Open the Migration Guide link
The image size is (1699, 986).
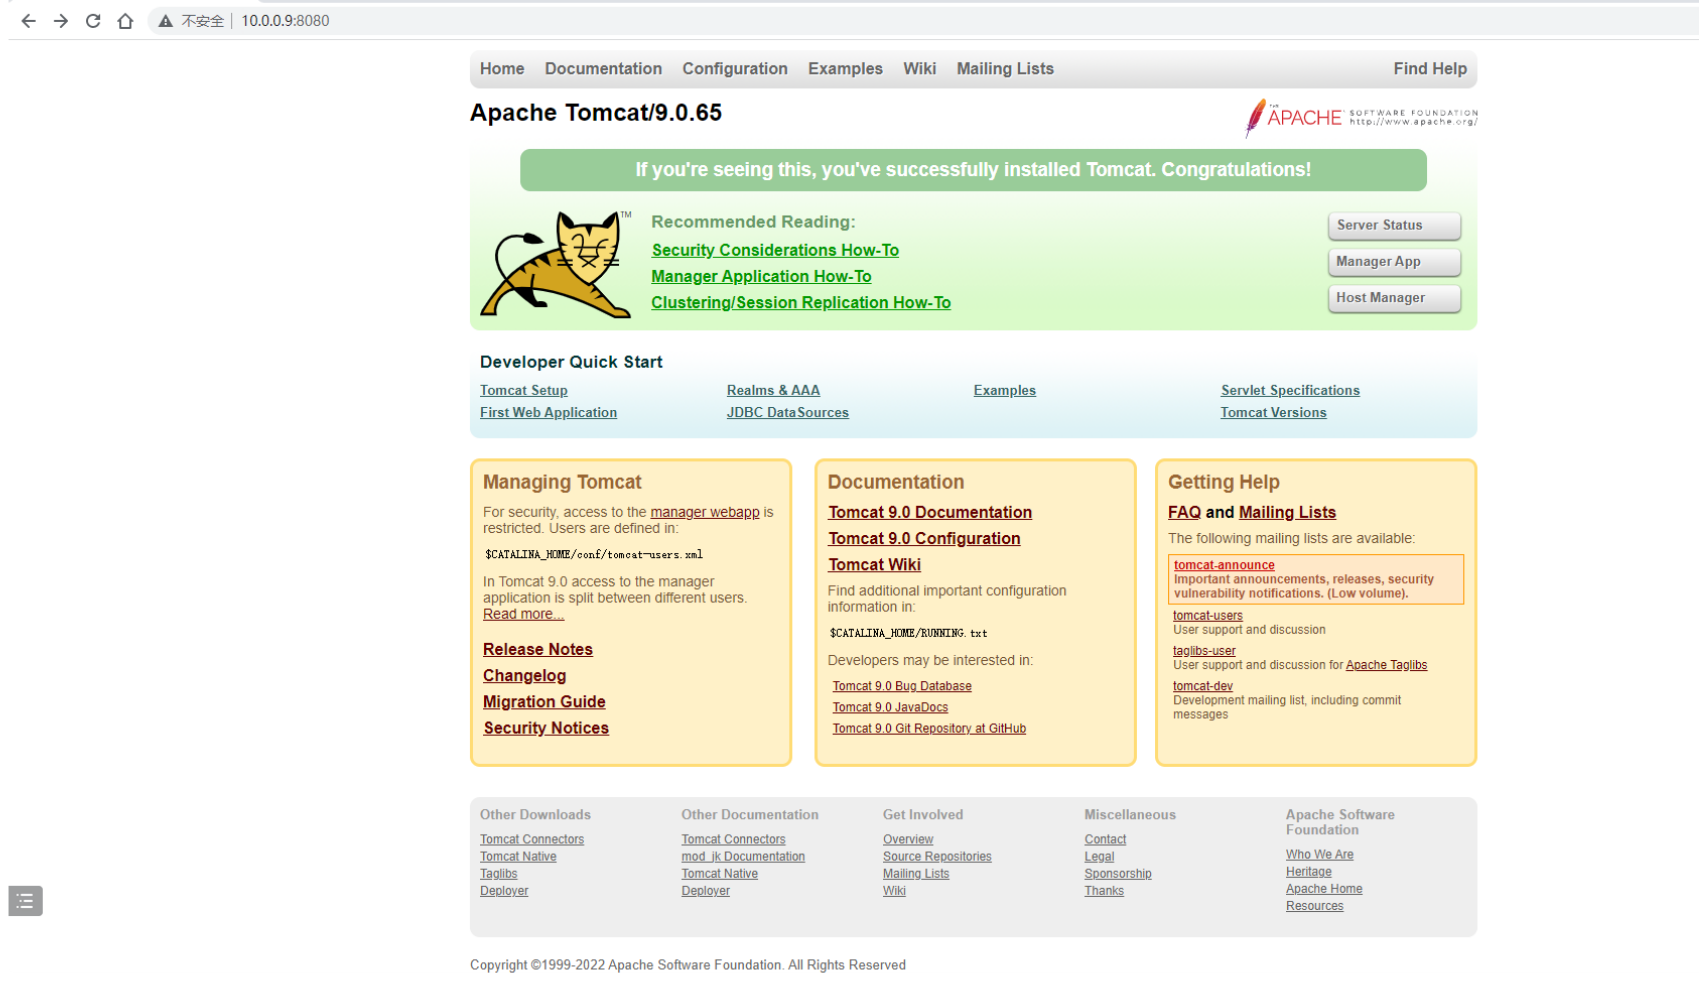point(544,702)
